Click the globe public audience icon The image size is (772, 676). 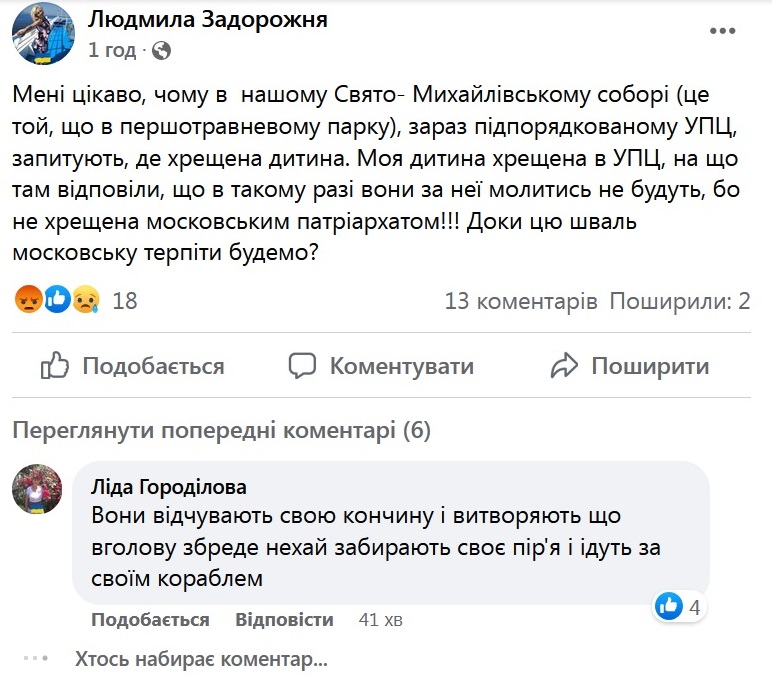pyautogui.click(x=161, y=50)
